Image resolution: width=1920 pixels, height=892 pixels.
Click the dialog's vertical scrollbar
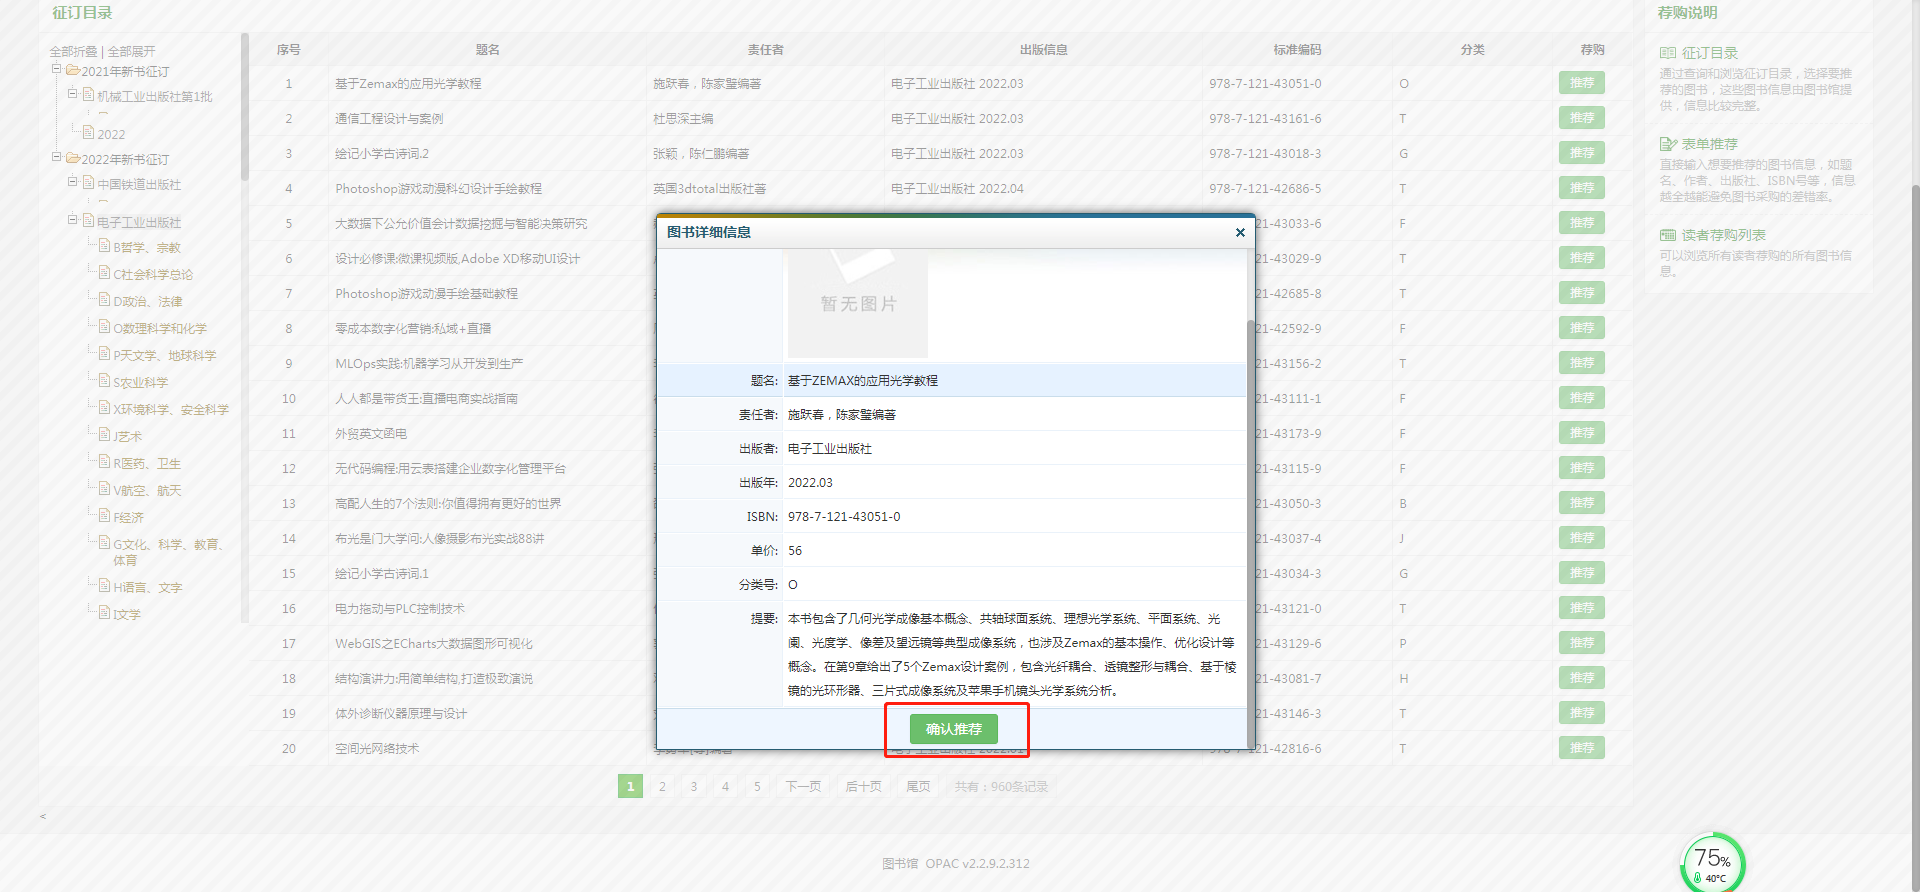click(1250, 500)
